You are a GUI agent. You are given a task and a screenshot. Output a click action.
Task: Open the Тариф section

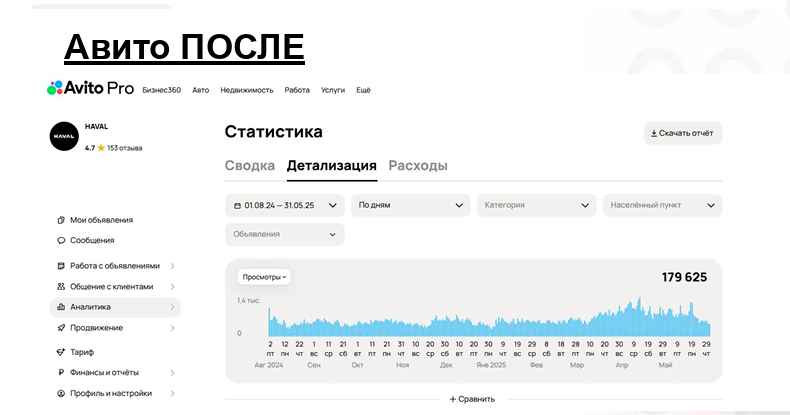tap(82, 352)
